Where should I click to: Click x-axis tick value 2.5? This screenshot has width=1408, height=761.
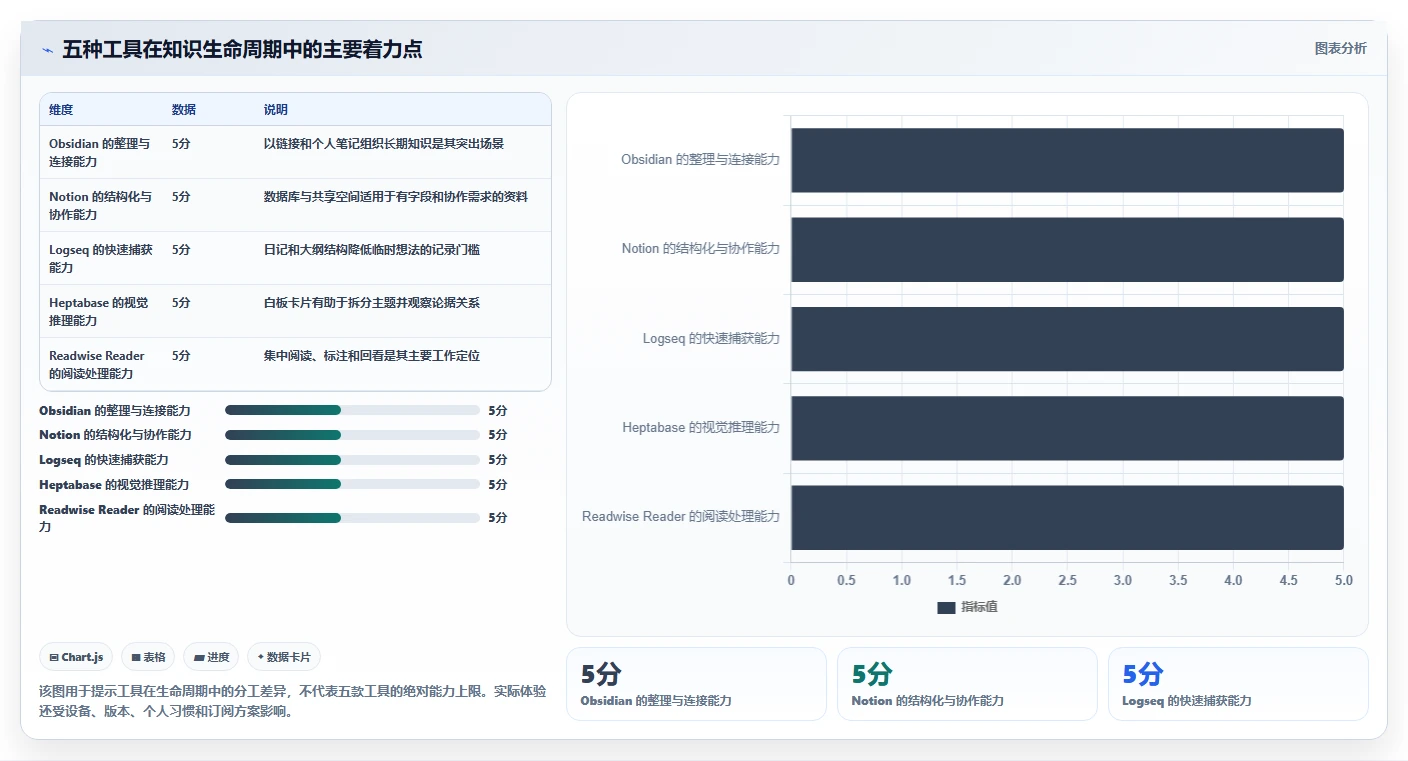click(1067, 580)
